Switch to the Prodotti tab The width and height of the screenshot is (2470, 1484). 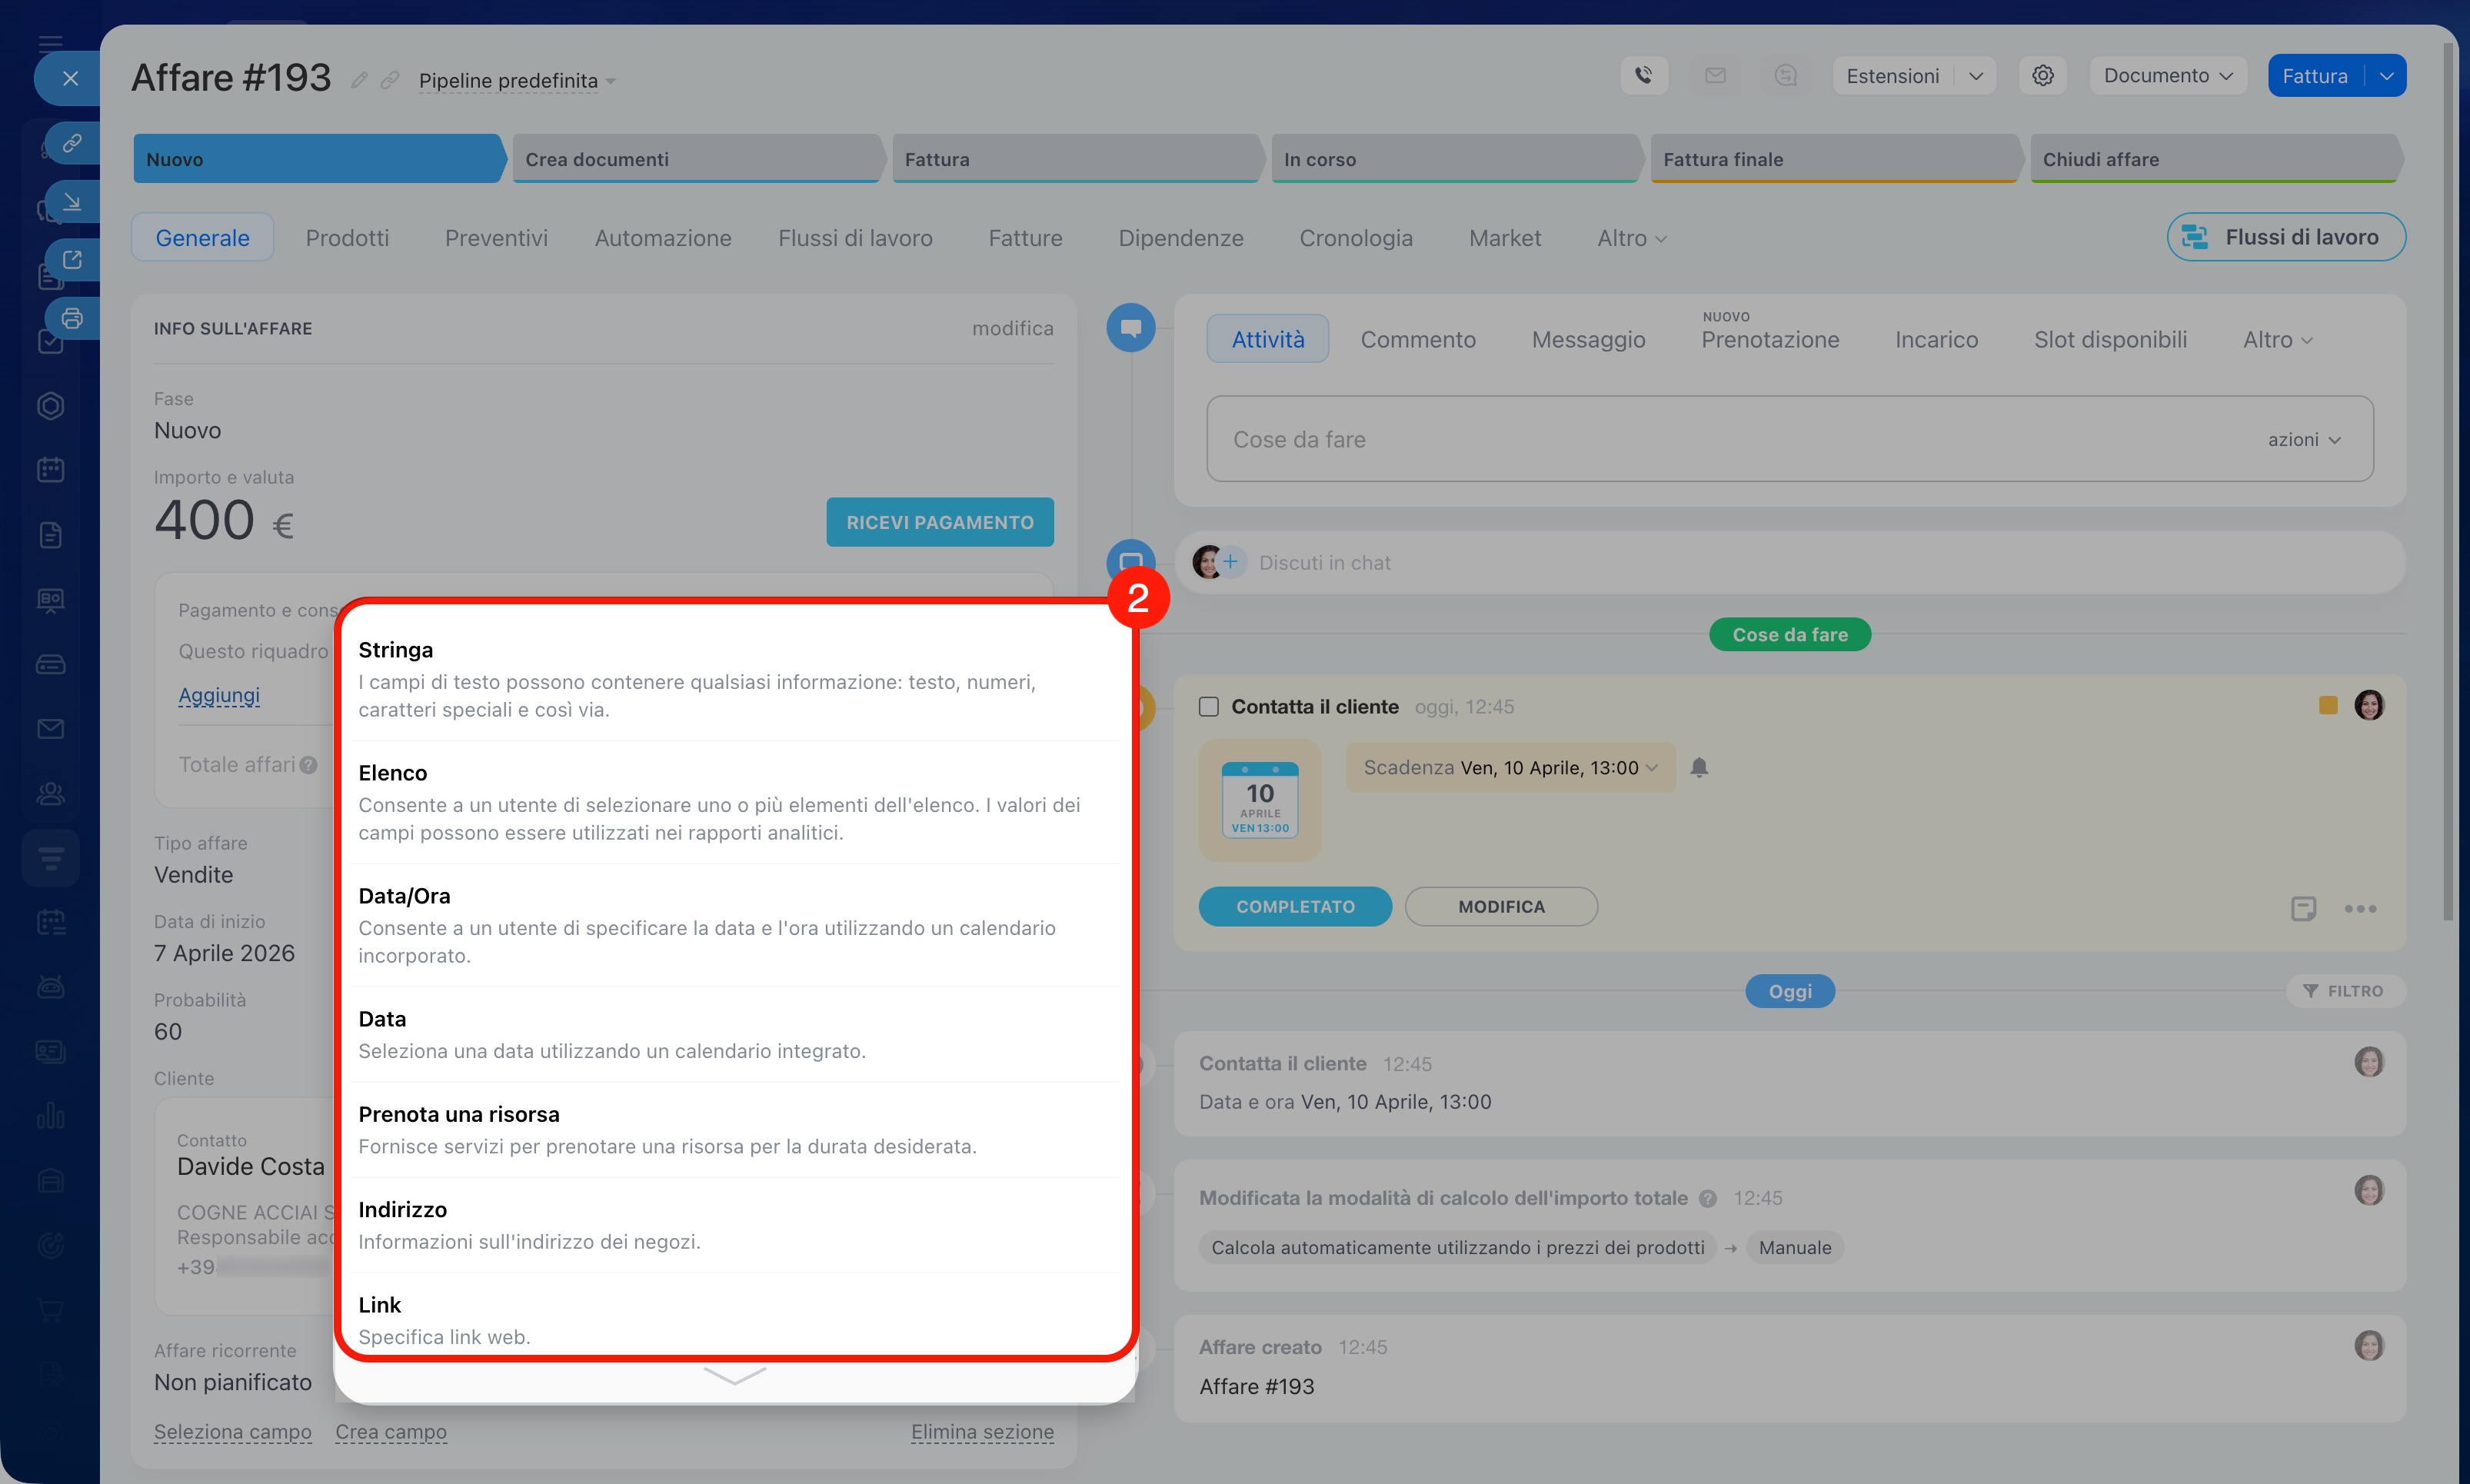[x=347, y=238]
